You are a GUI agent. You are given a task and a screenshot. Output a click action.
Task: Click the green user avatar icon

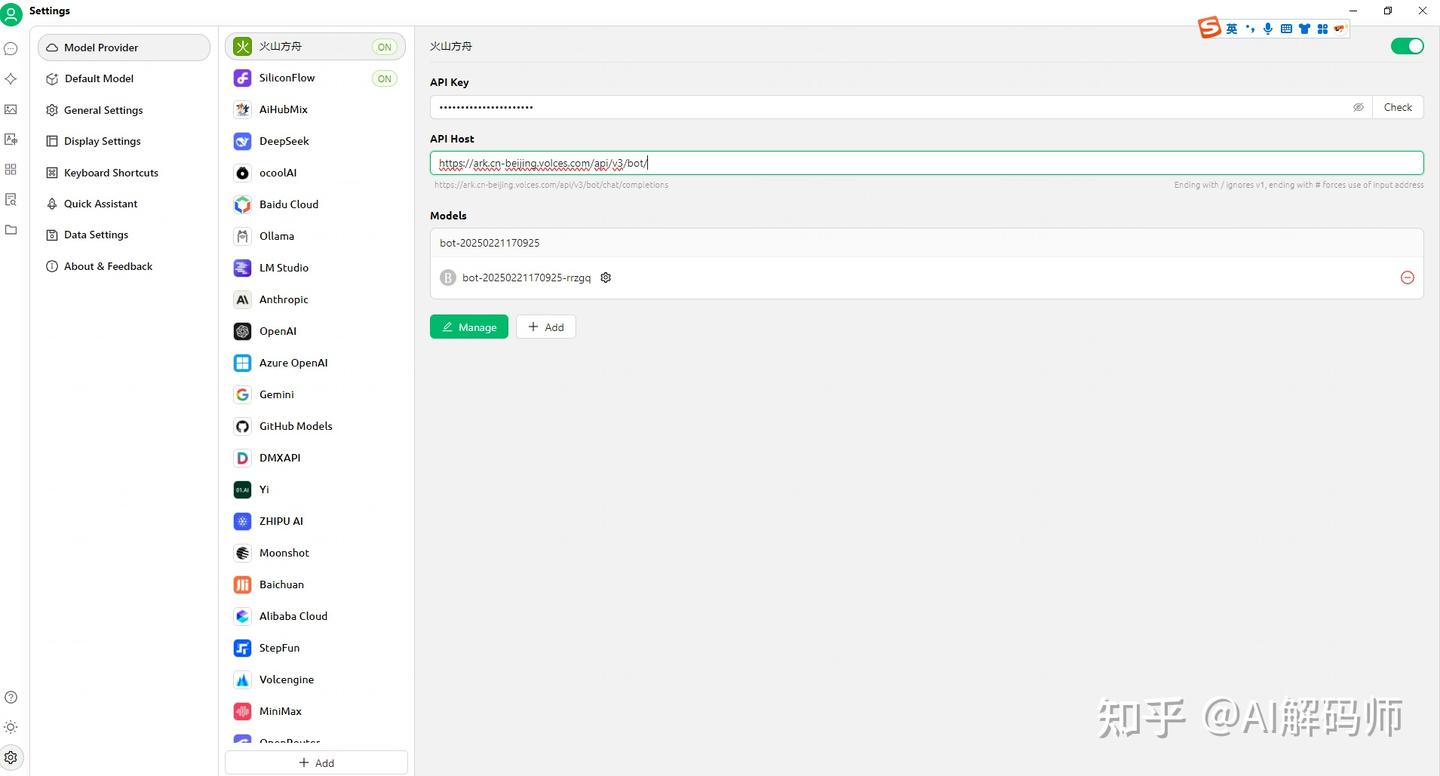[11, 14]
